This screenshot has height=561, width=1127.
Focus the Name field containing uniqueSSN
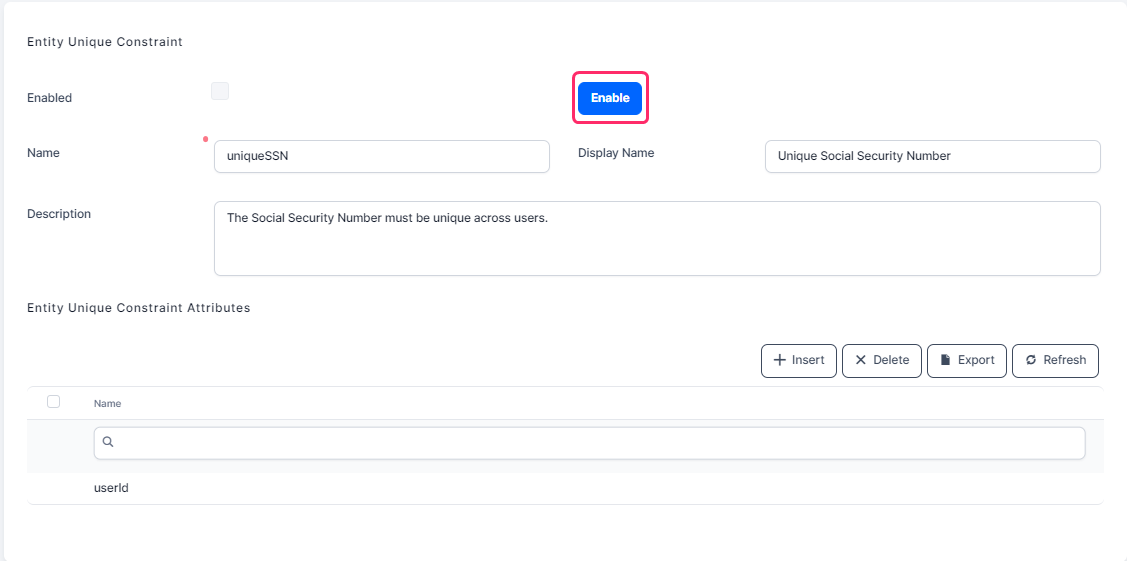coord(381,156)
